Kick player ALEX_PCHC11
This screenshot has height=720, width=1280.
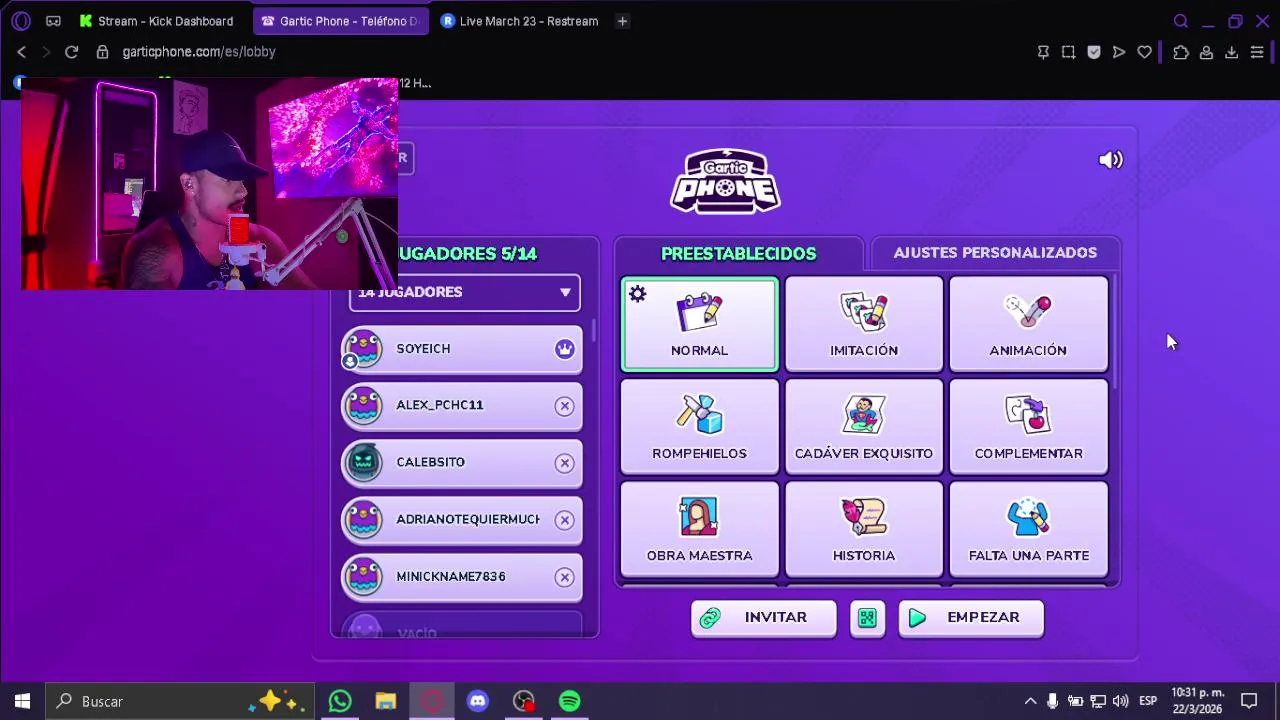pos(565,406)
